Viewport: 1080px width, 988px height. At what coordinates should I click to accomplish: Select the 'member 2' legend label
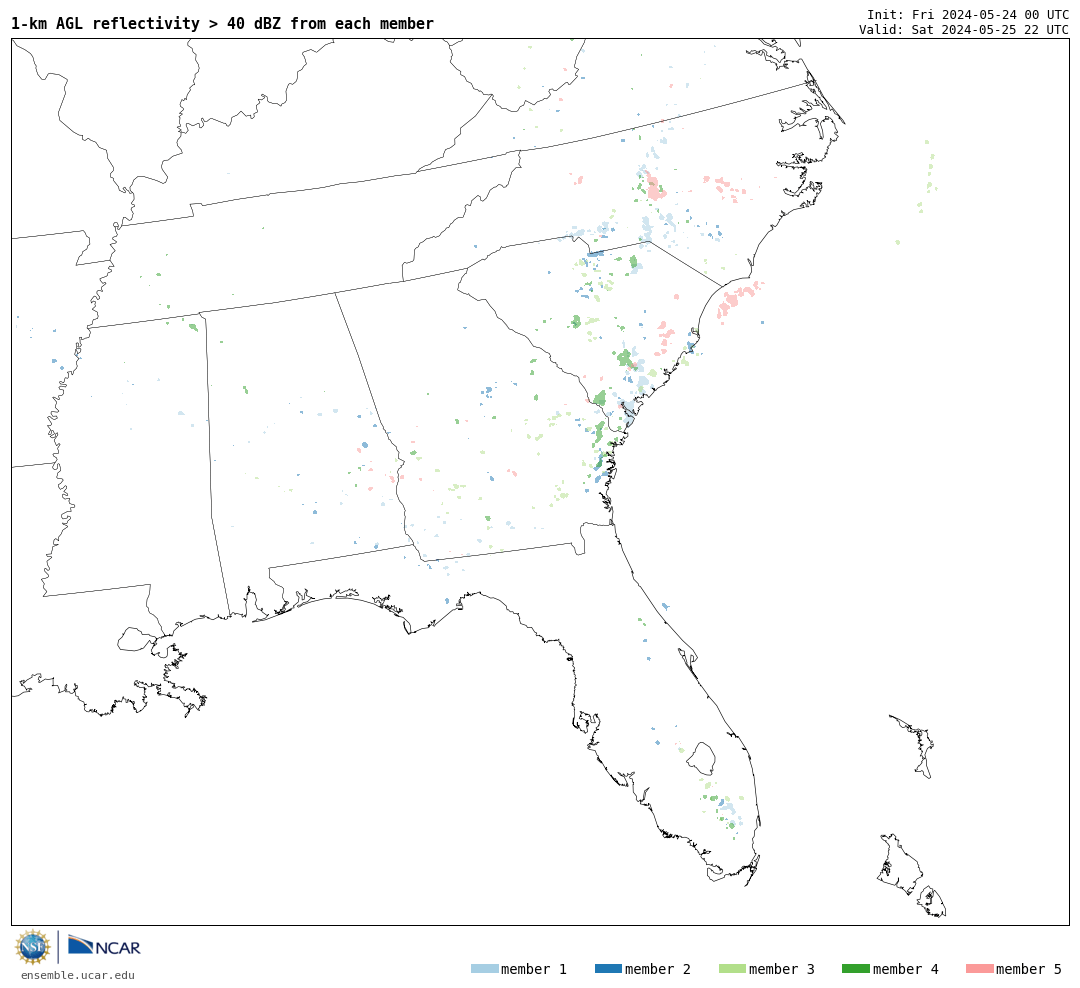(658, 969)
